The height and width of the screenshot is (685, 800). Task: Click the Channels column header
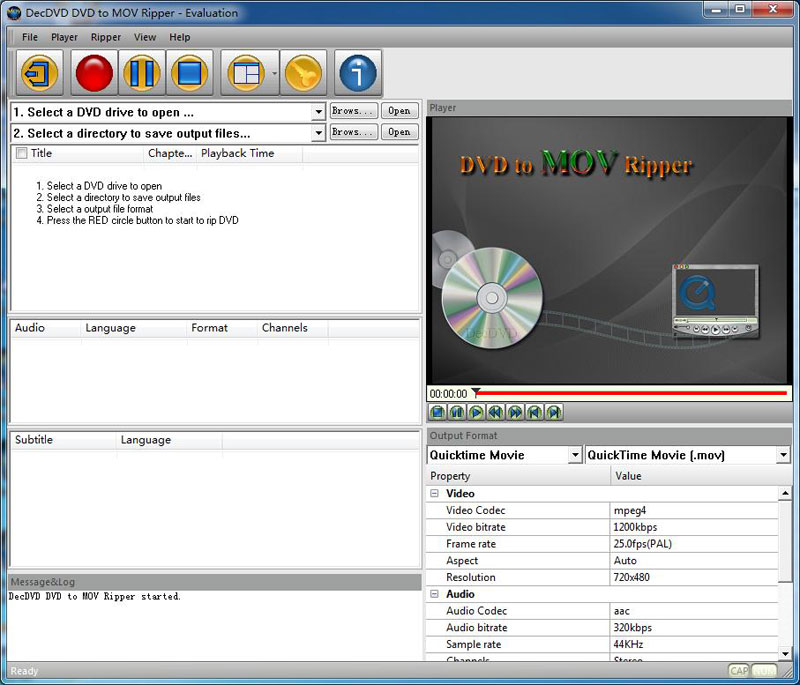click(293, 328)
